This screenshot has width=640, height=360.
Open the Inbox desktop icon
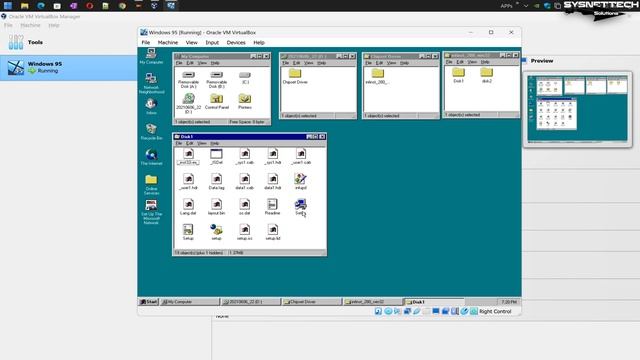click(151, 106)
